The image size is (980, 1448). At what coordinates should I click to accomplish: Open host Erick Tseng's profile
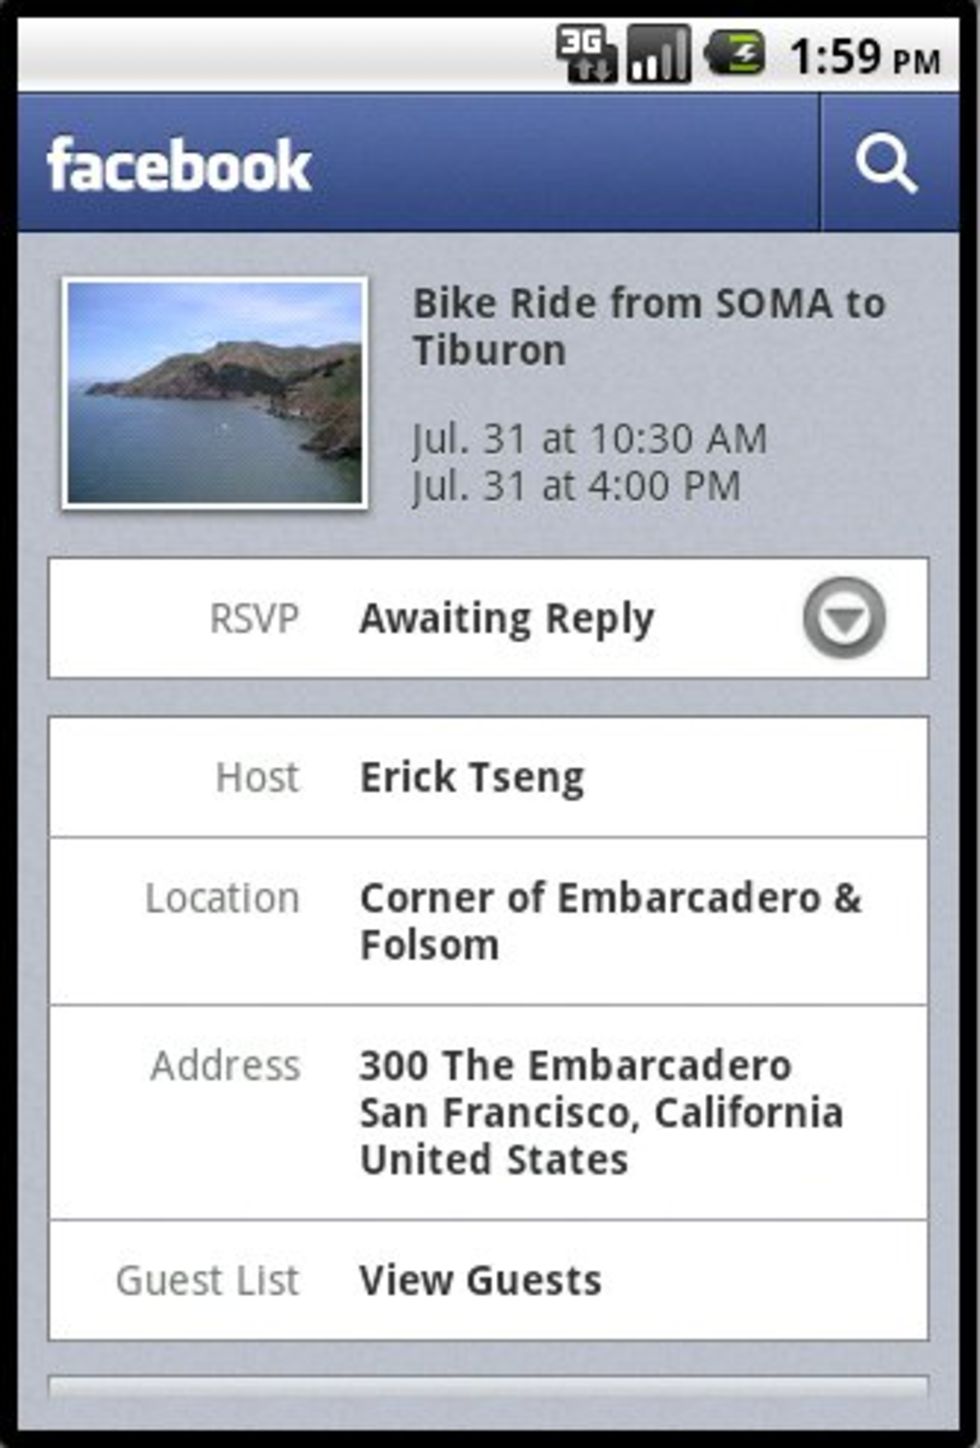click(x=472, y=778)
